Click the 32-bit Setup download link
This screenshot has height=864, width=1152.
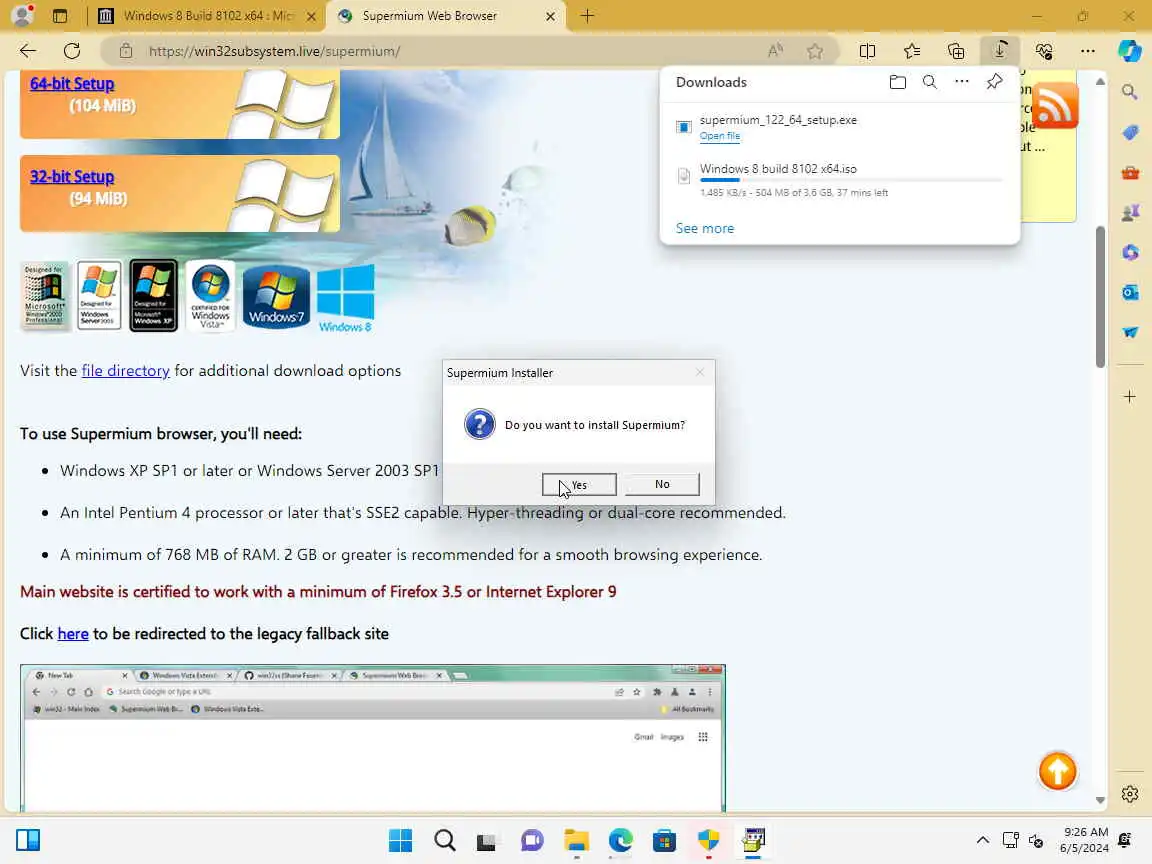click(x=72, y=177)
